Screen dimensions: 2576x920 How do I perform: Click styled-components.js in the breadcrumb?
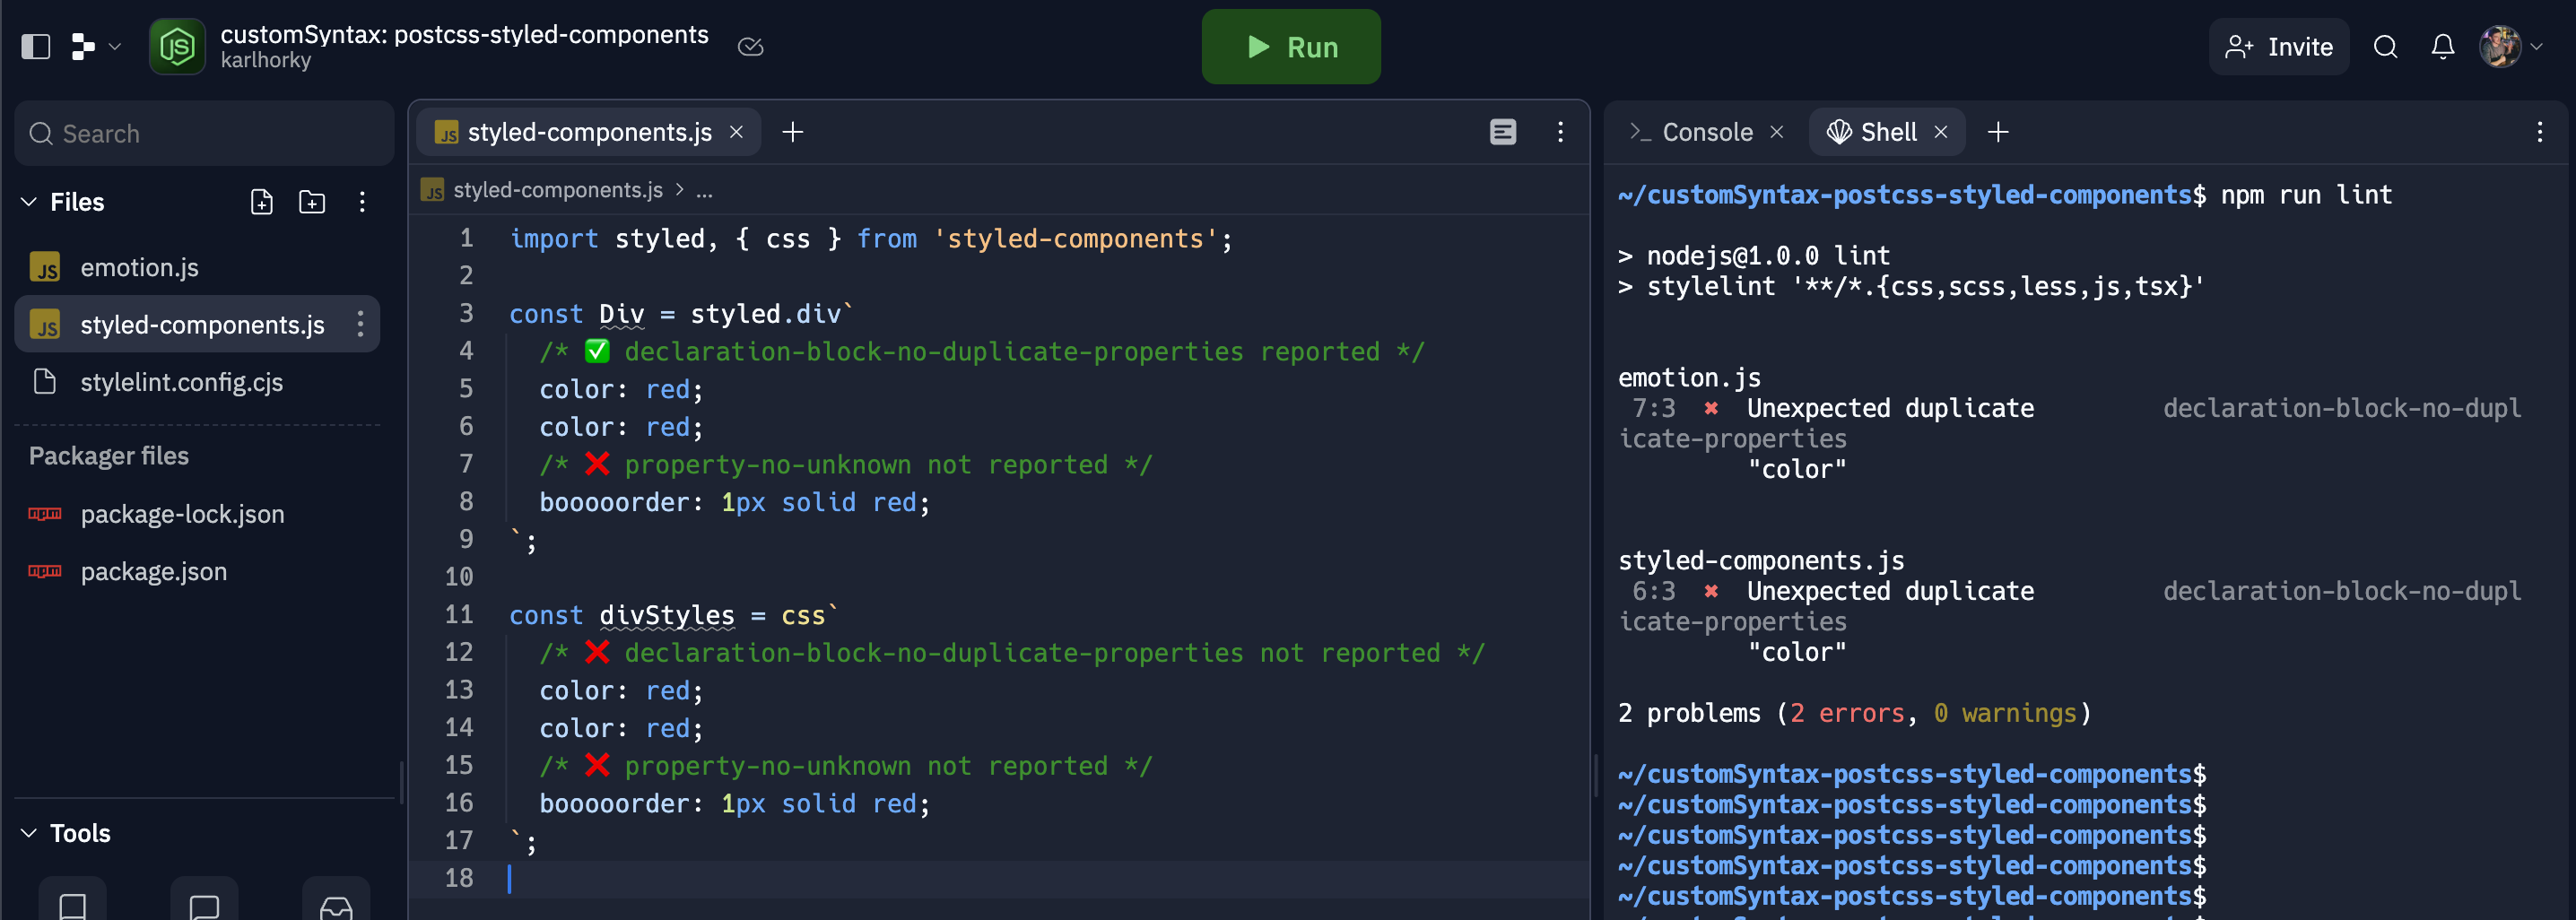558,190
